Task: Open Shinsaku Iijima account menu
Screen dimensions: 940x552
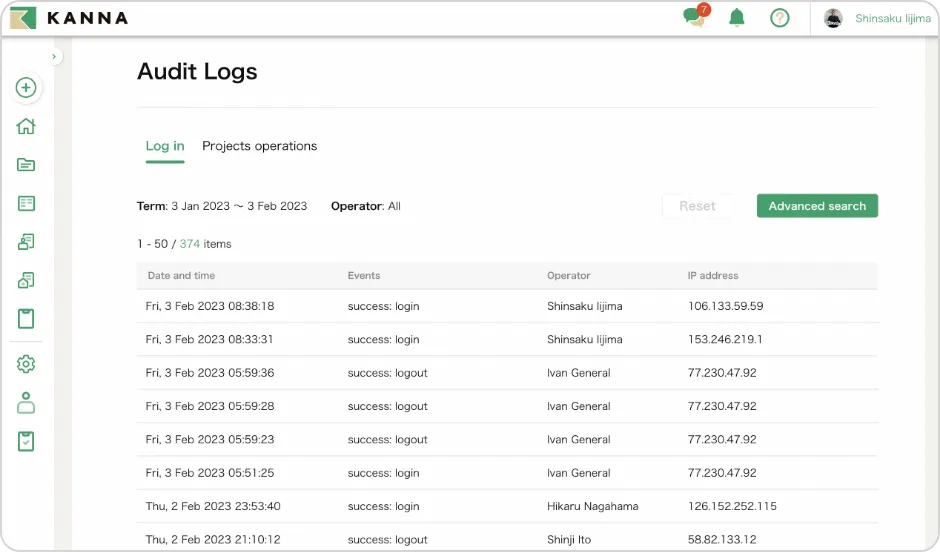Action: 877,18
